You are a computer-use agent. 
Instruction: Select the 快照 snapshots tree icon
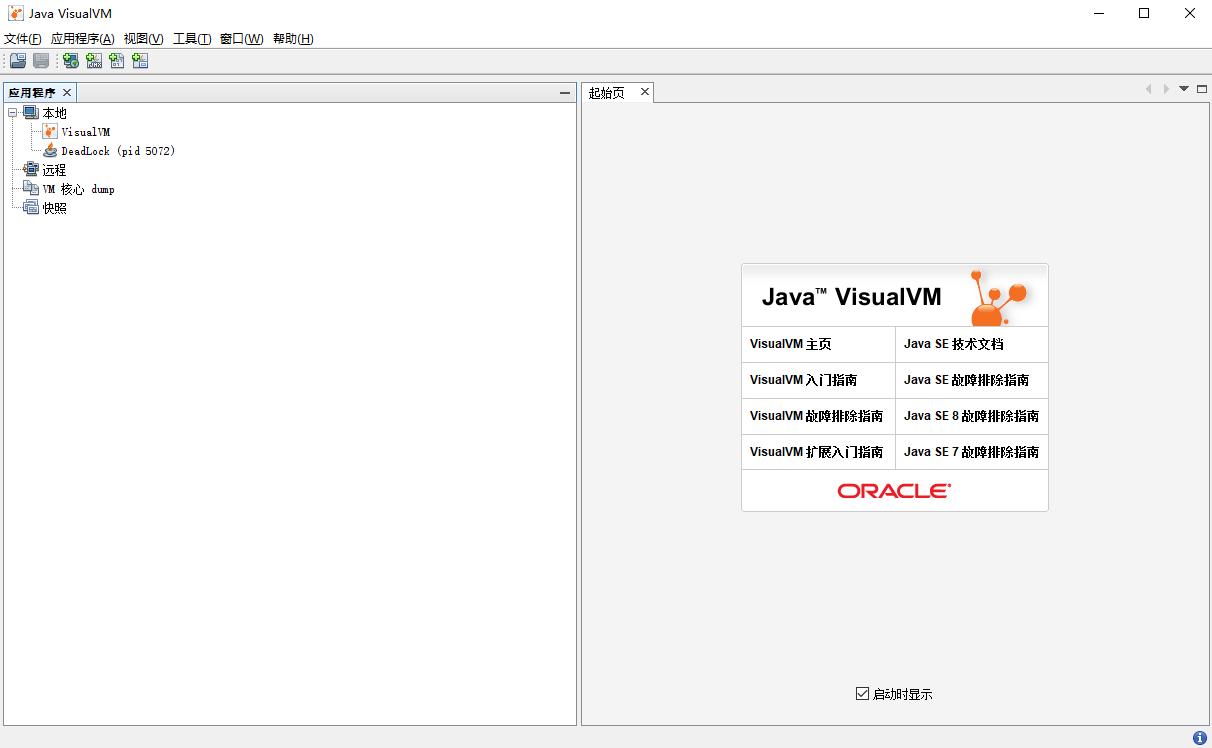31,208
